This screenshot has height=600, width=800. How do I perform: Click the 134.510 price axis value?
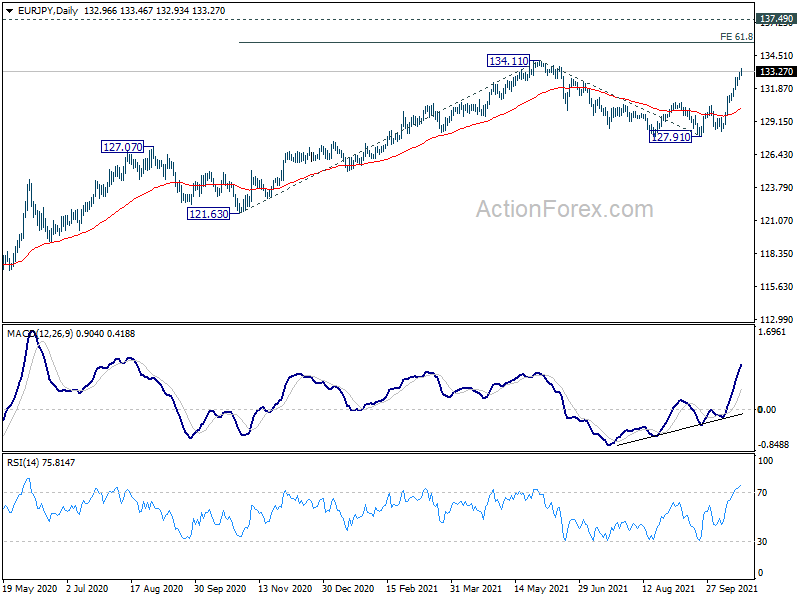pos(777,56)
